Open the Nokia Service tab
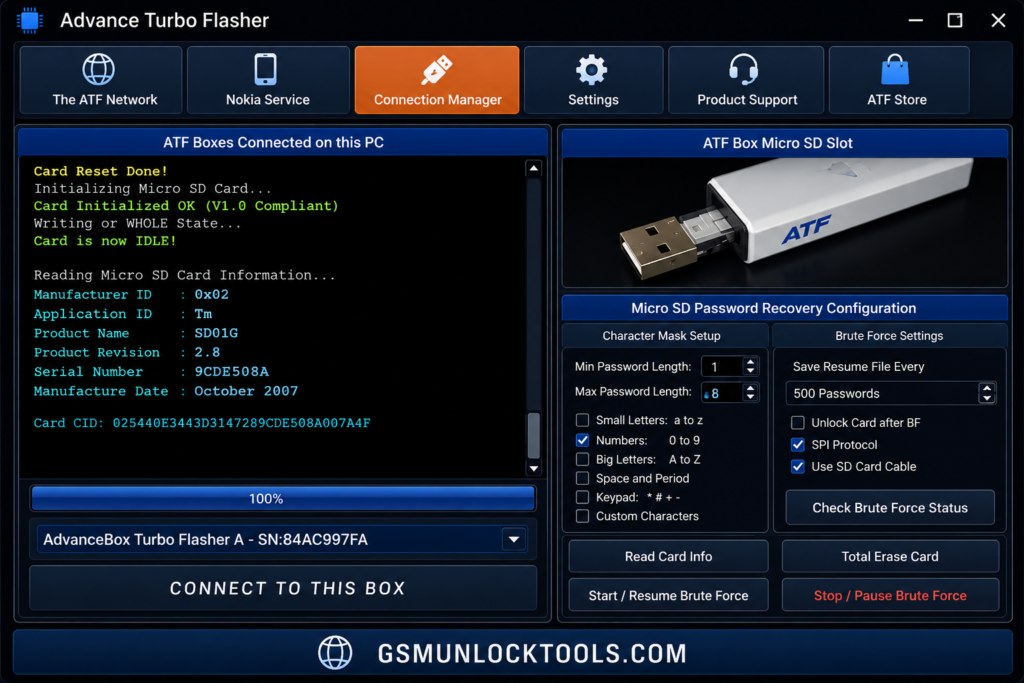The height and width of the screenshot is (683, 1024). 268,80
